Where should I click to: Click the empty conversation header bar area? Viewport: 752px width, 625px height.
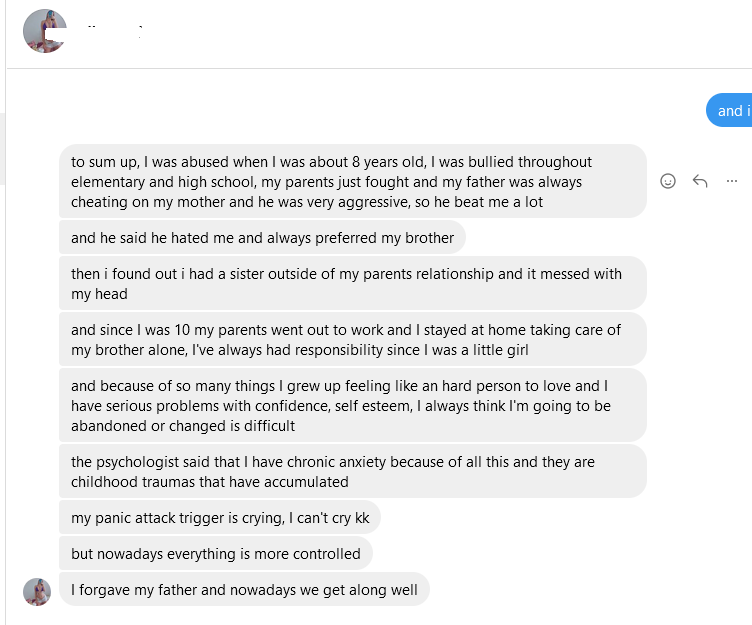click(x=450, y=34)
